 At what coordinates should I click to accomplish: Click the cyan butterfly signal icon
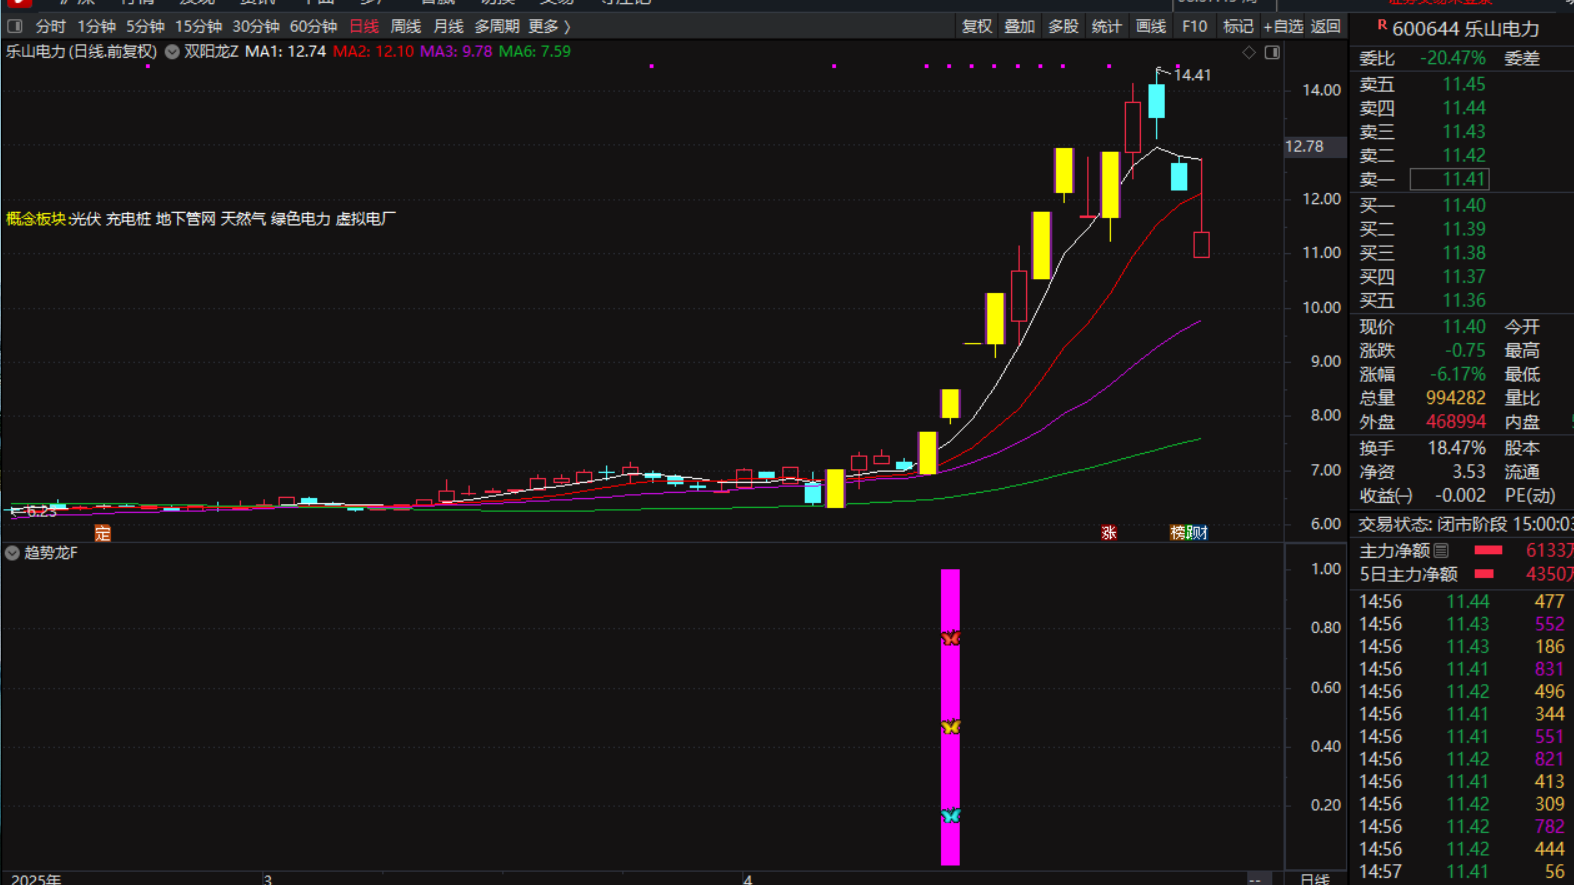tap(950, 816)
